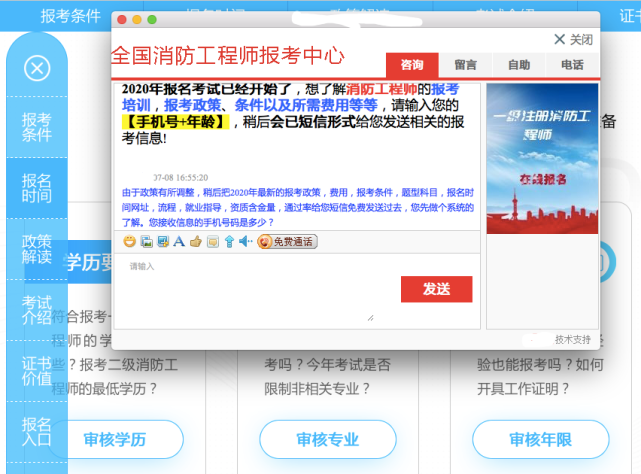Screen dimensions: 641x474
Task: Click the highlighted 【手机号+年龄】 text
Action: [x=176, y=121]
